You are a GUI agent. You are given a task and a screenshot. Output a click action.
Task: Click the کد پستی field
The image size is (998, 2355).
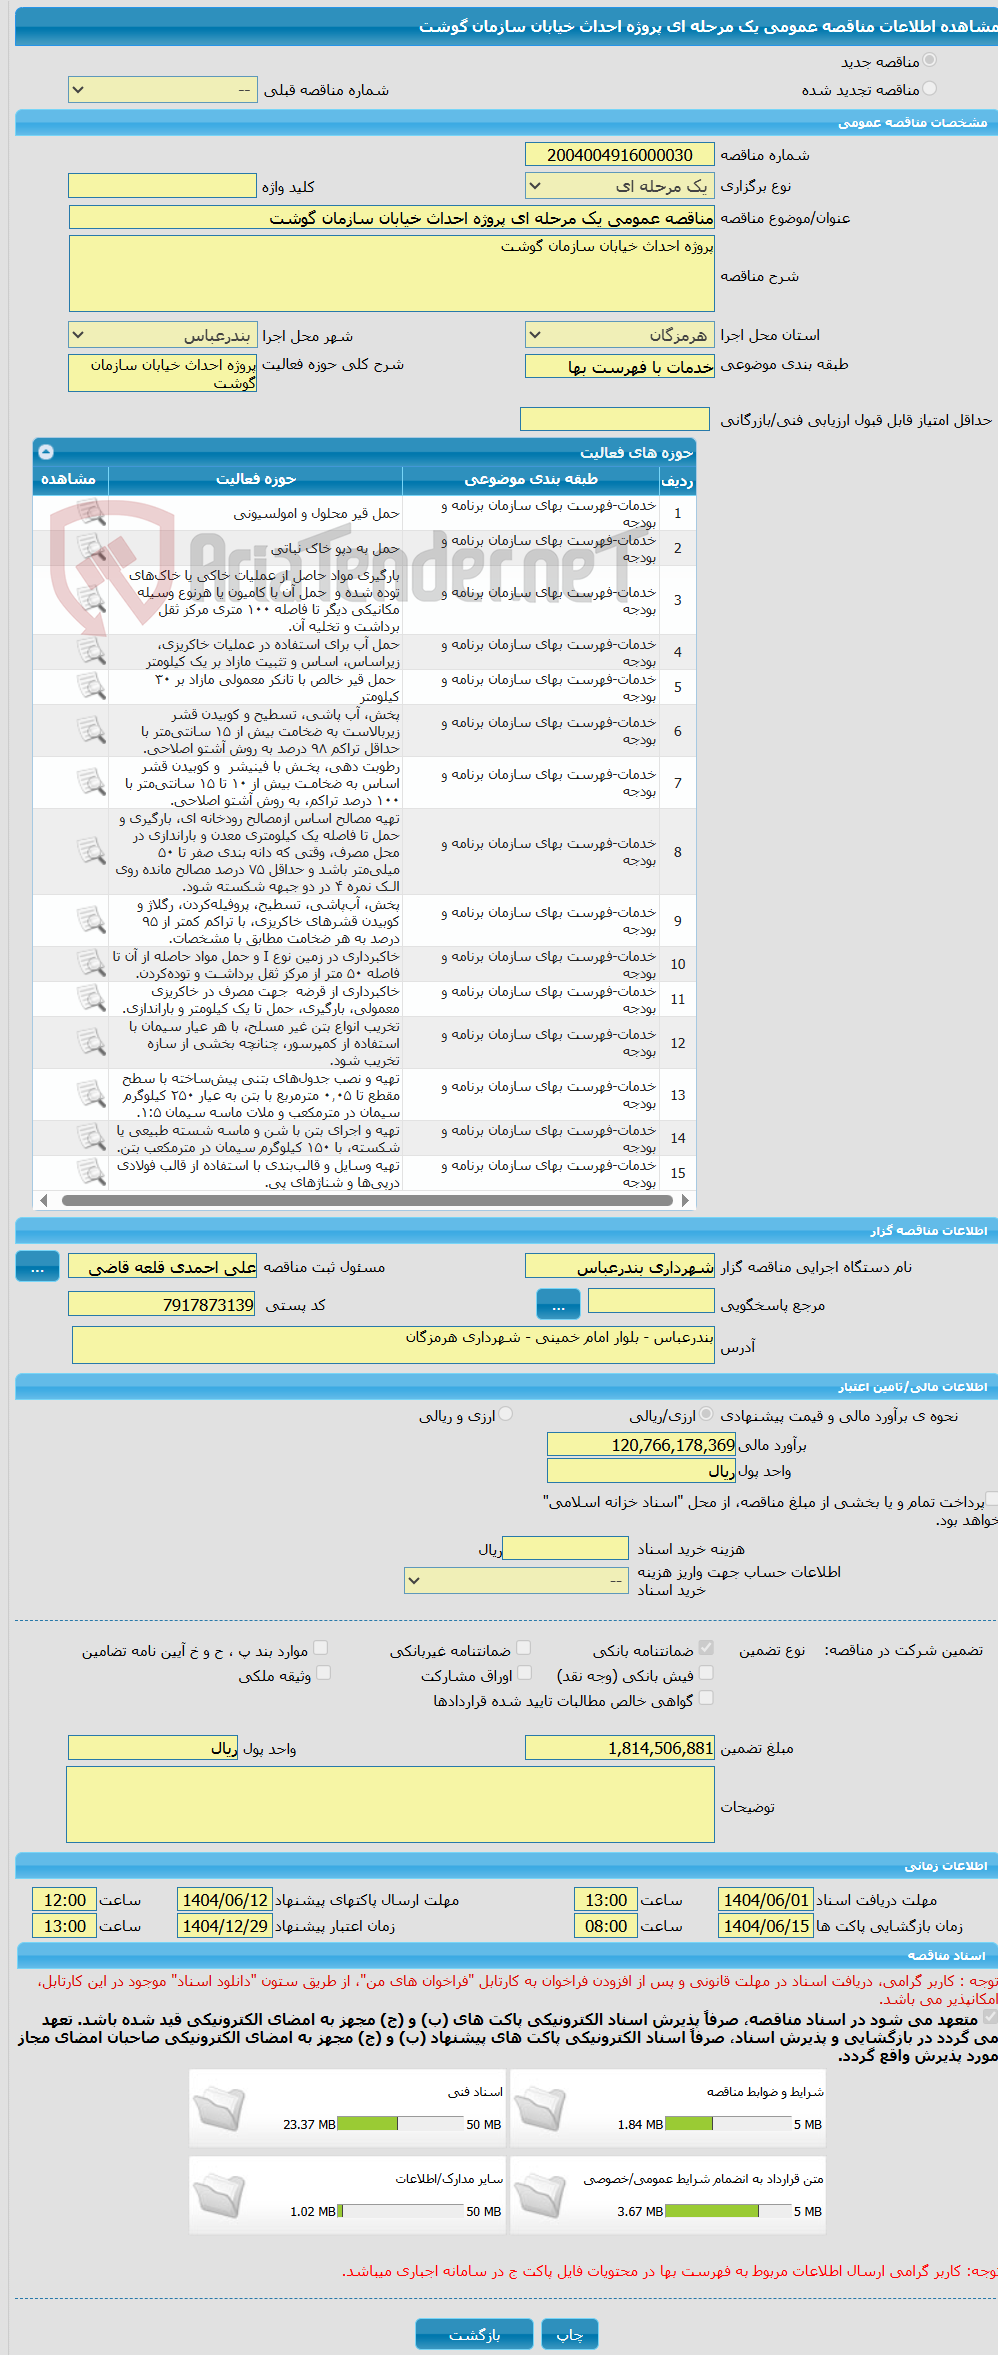point(162,1304)
